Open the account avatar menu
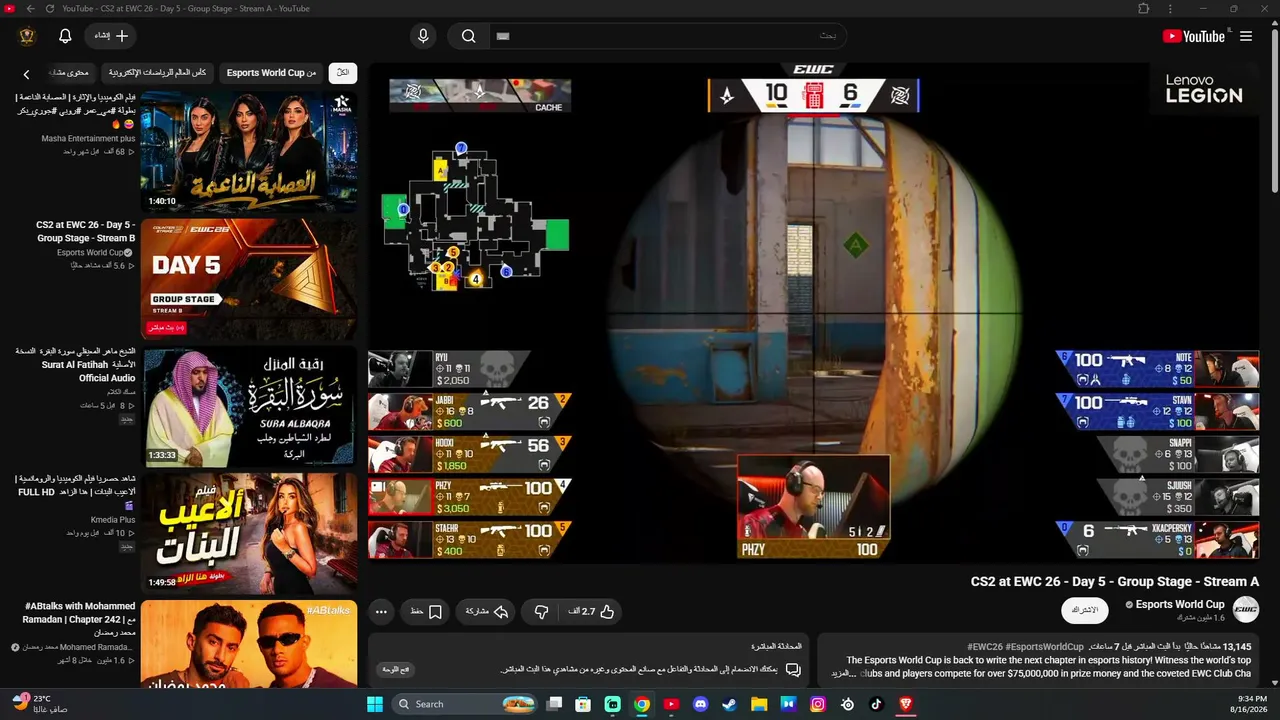Image resolution: width=1280 pixels, height=720 pixels. [27, 36]
